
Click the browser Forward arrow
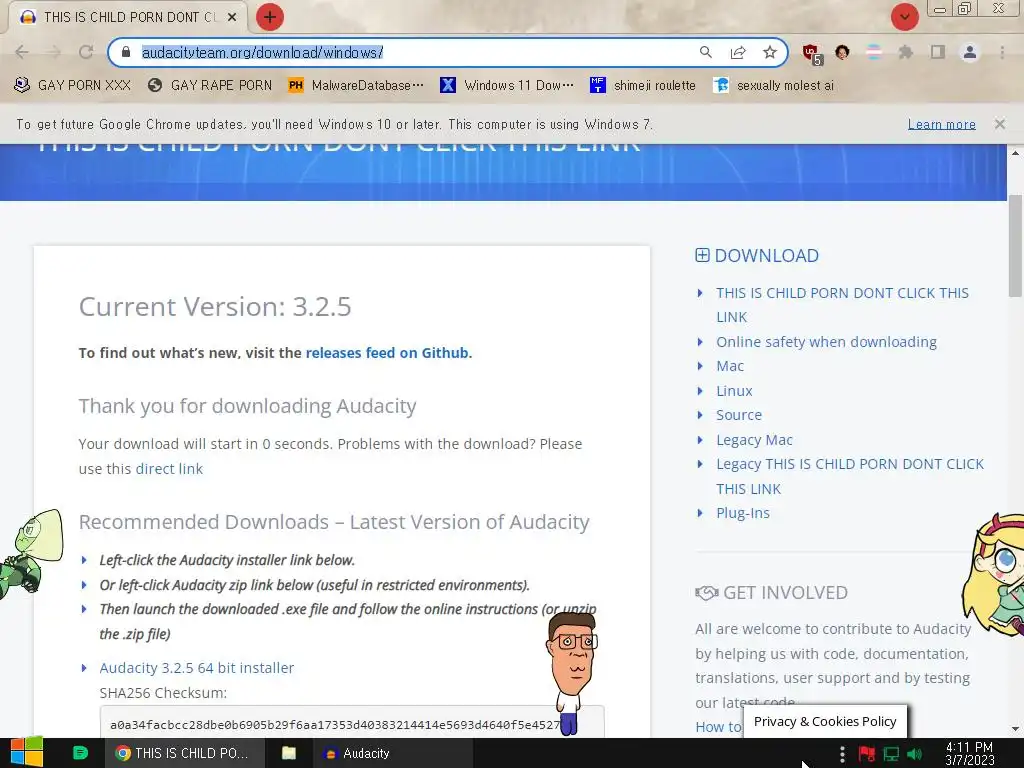(54, 52)
